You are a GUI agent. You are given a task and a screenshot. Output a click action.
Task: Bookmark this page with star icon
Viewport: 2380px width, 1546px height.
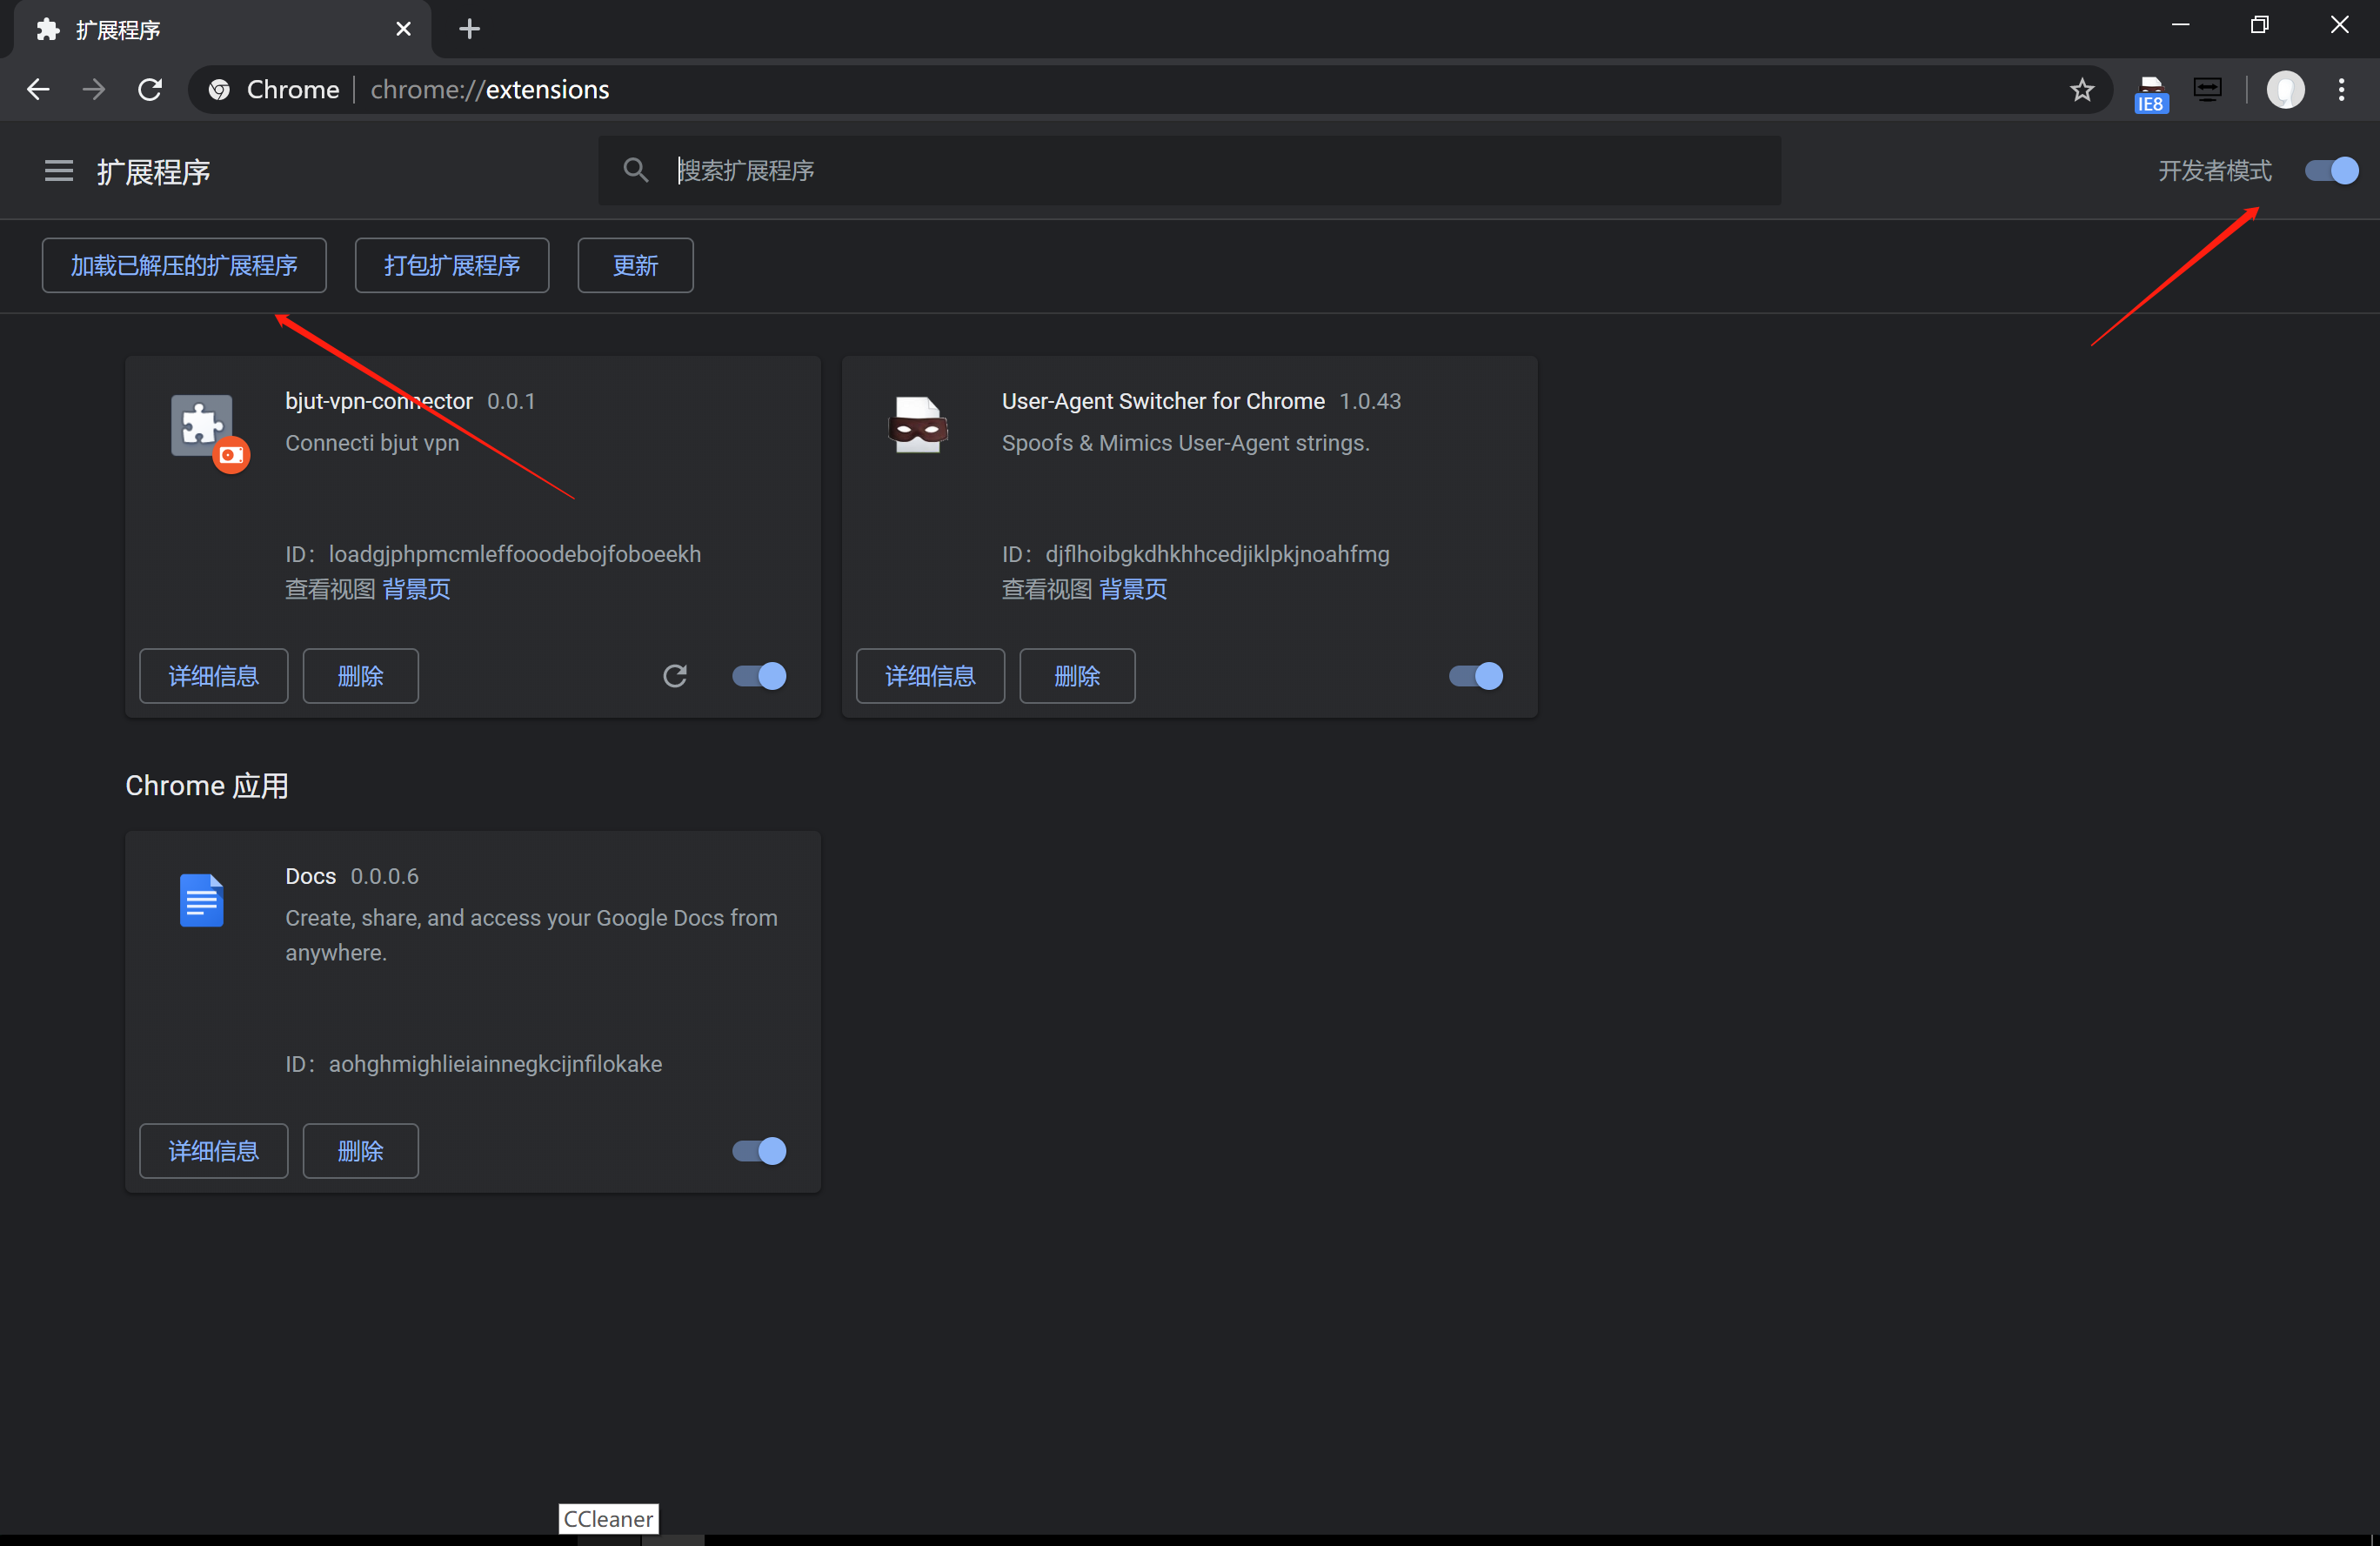(x=2082, y=90)
